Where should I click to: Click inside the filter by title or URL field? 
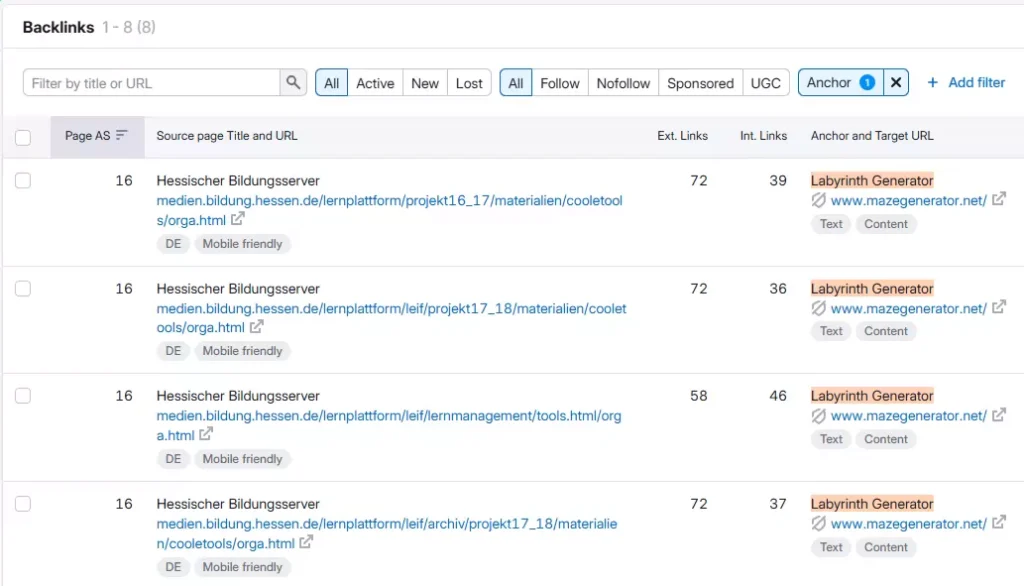click(x=150, y=82)
